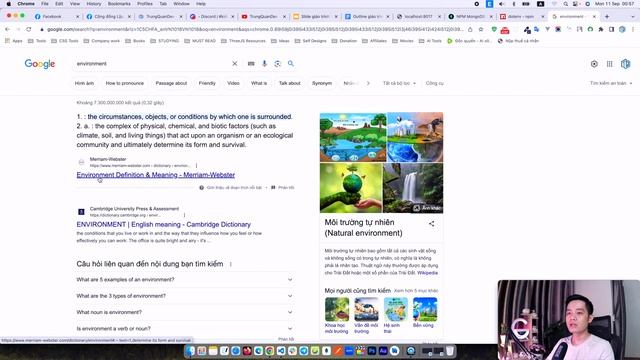Open the 'AI Tools' bookmarks folder

pyautogui.click(x=431, y=41)
